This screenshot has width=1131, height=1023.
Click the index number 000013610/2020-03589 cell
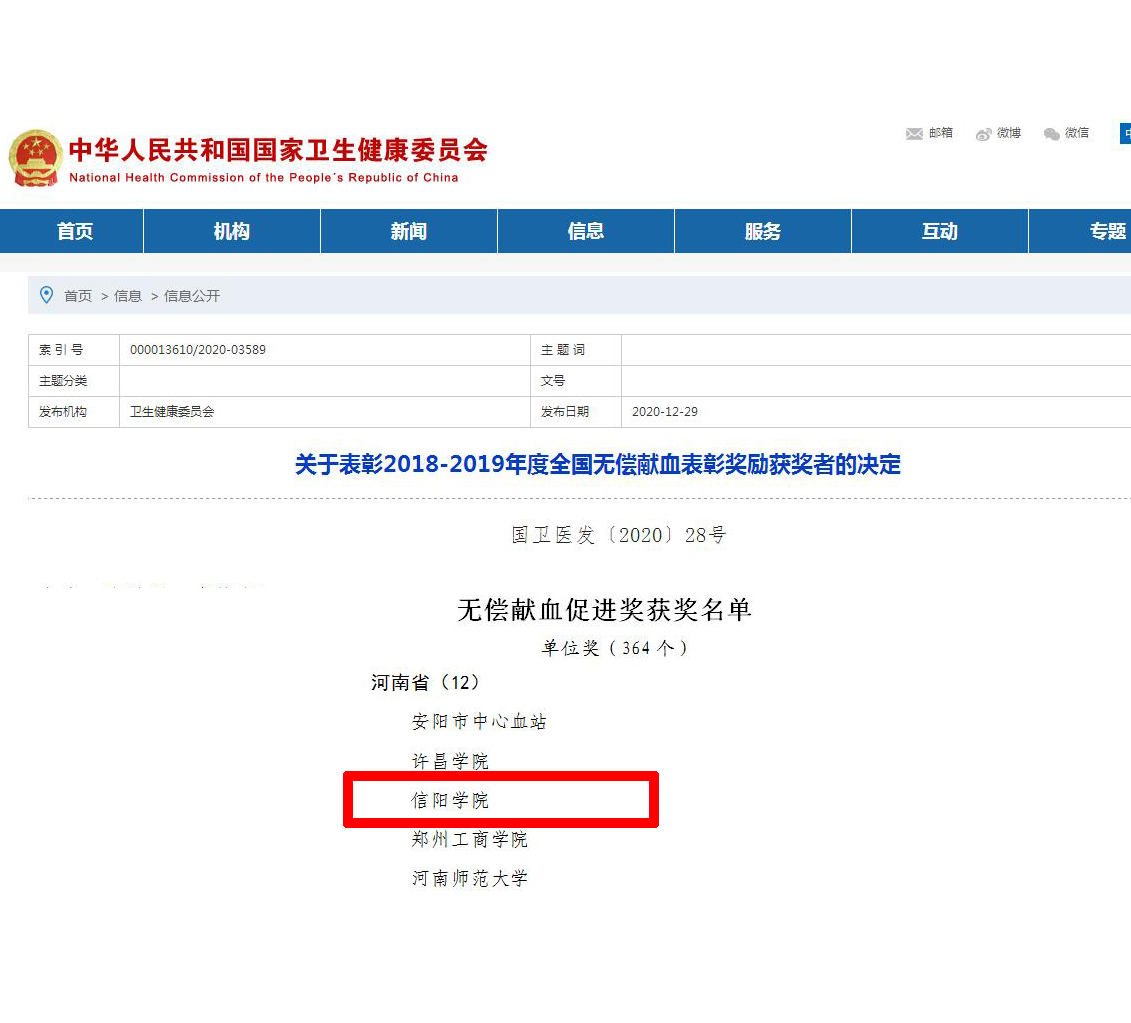coord(198,350)
